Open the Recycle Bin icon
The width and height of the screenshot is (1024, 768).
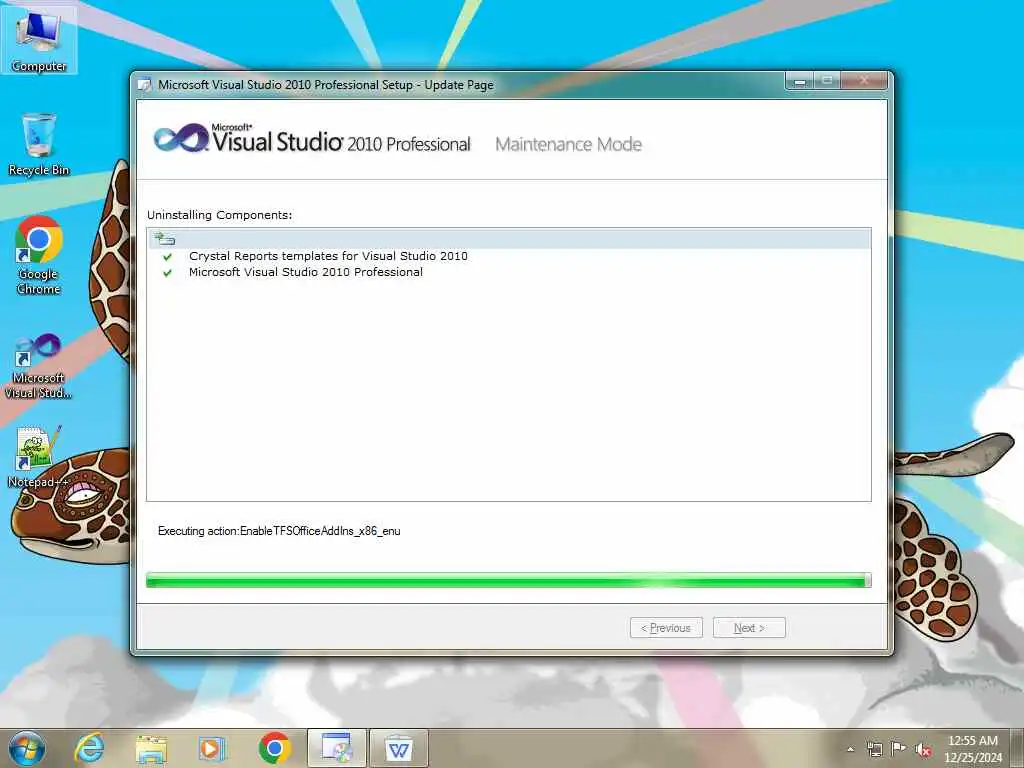click(x=39, y=145)
